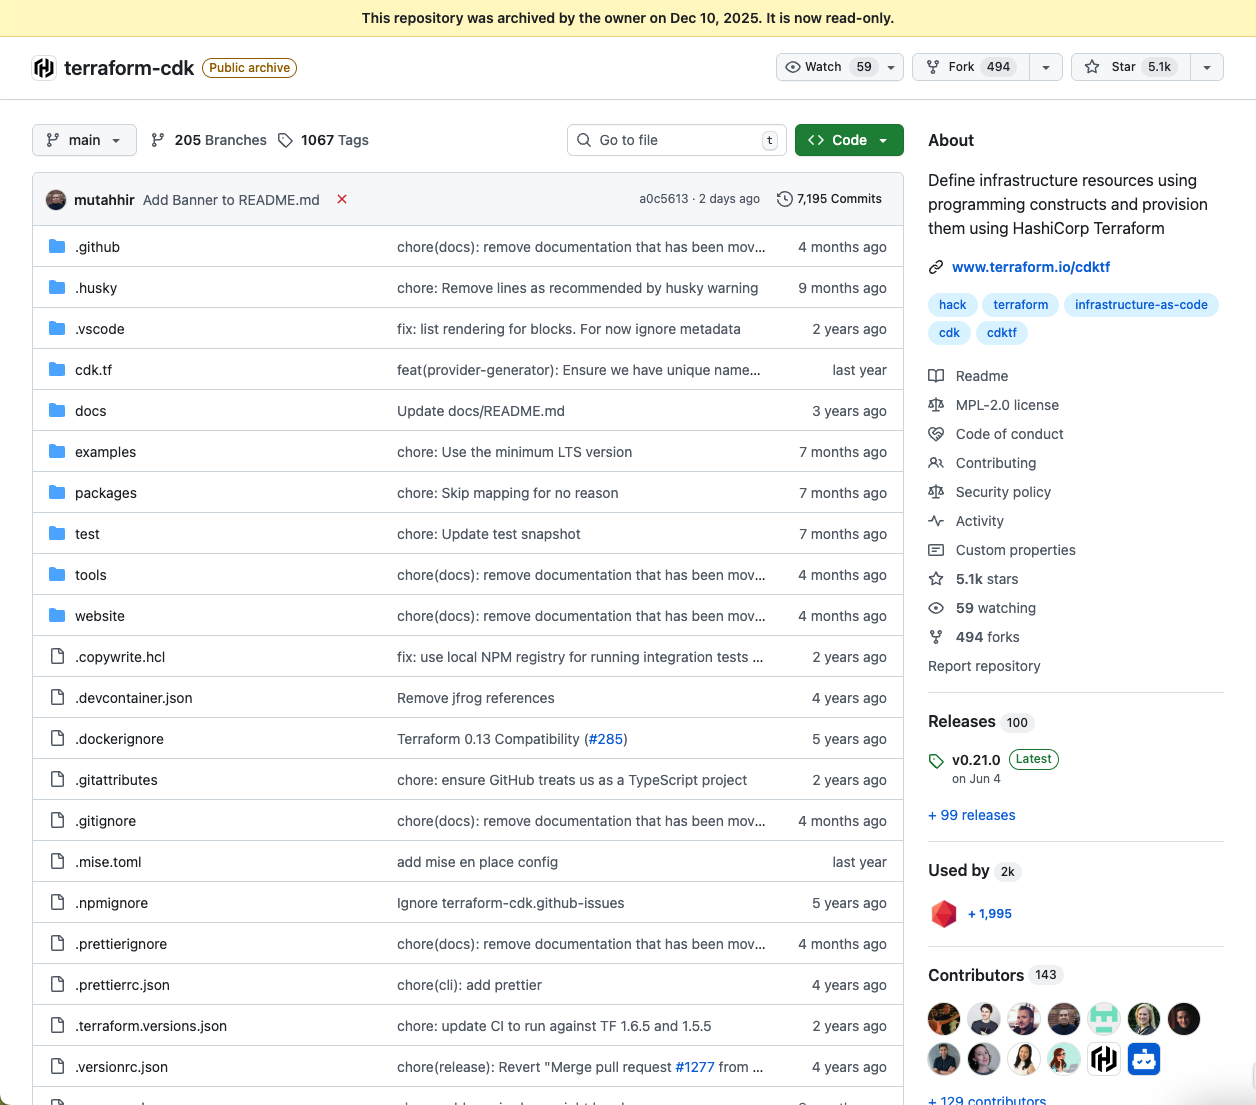The height and width of the screenshot is (1105, 1256).
Task: Open the #285 pull request link
Action: tap(606, 739)
